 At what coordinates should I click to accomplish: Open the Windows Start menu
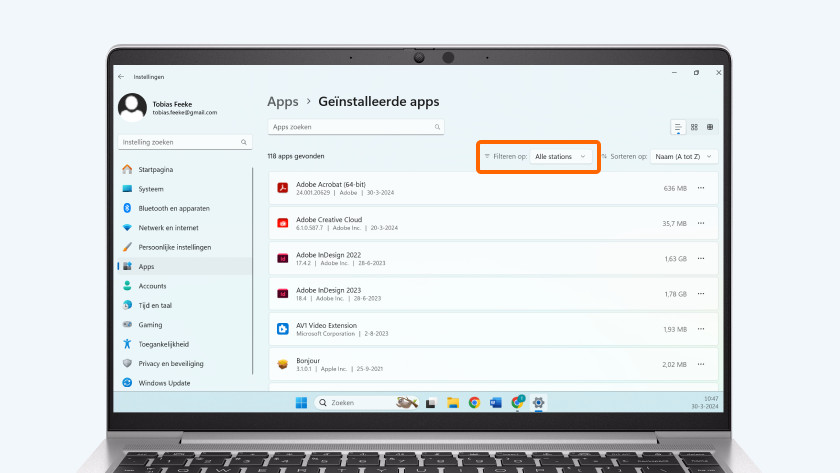[300, 403]
